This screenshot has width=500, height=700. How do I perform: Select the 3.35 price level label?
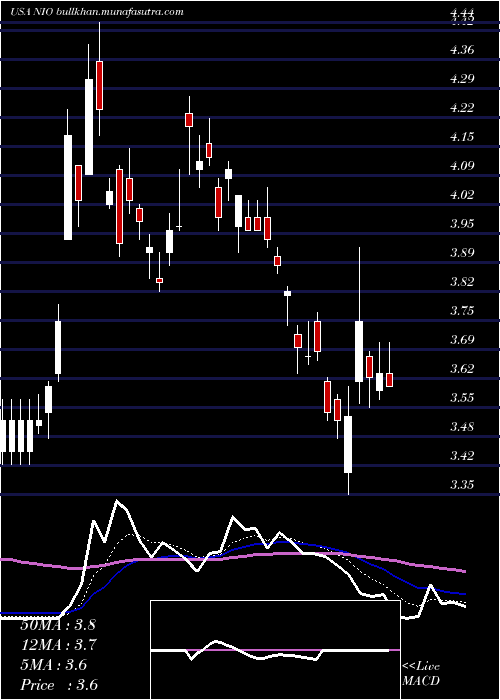click(x=462, y=485)
